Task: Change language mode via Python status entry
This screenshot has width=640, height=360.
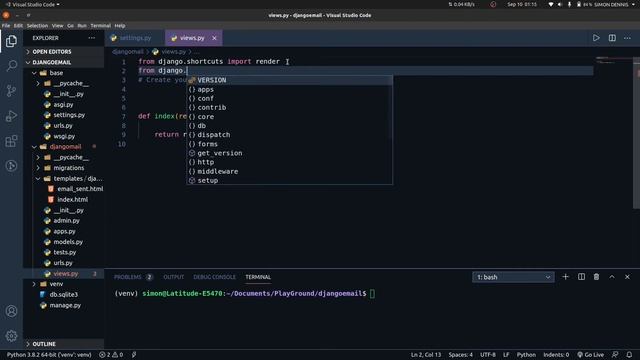Action: click(526, 355)
